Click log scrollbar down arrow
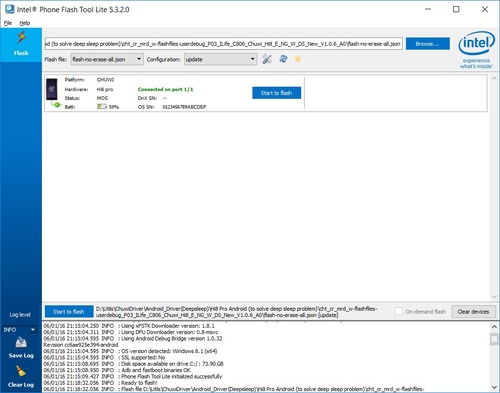 click(x=494, y=387)
